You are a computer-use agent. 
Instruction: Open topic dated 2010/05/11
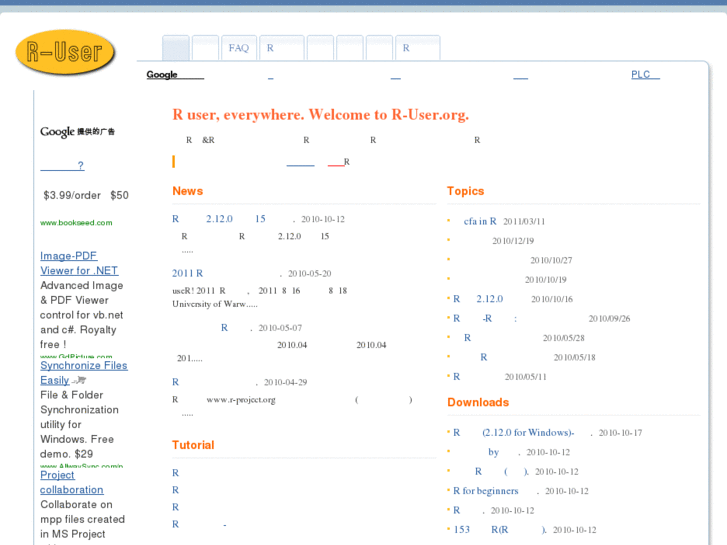(x=457, y=376)
